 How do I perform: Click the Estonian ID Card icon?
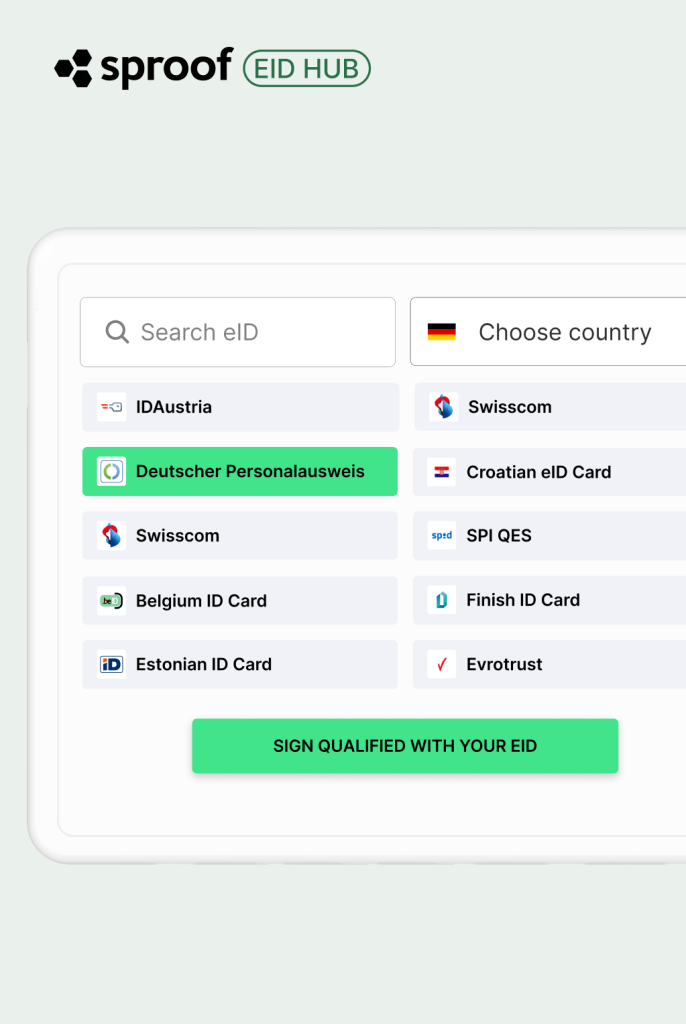111,664
